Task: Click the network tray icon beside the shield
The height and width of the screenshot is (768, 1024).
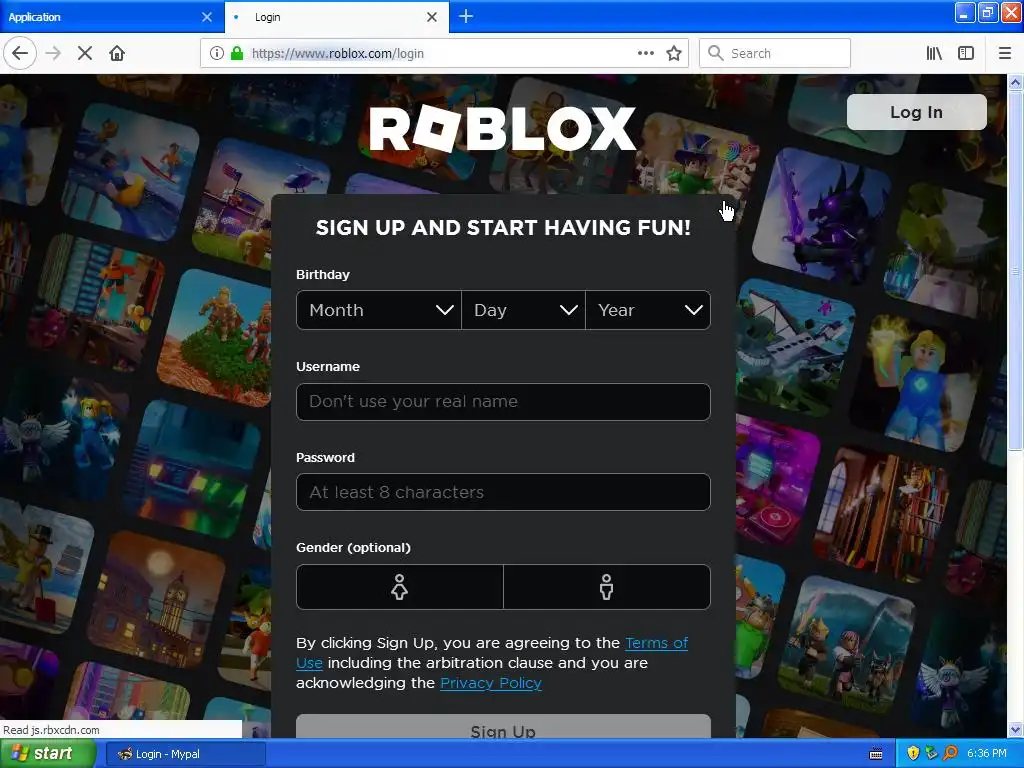Action: point(931,754)
